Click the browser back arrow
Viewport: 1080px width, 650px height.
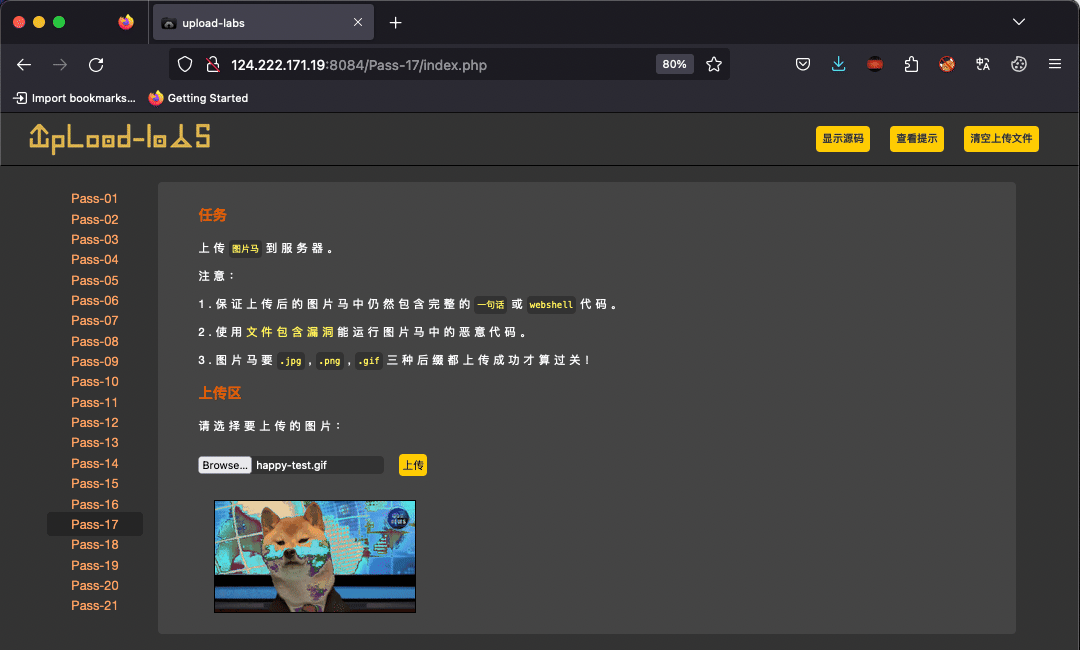click(x=24, y=65)
